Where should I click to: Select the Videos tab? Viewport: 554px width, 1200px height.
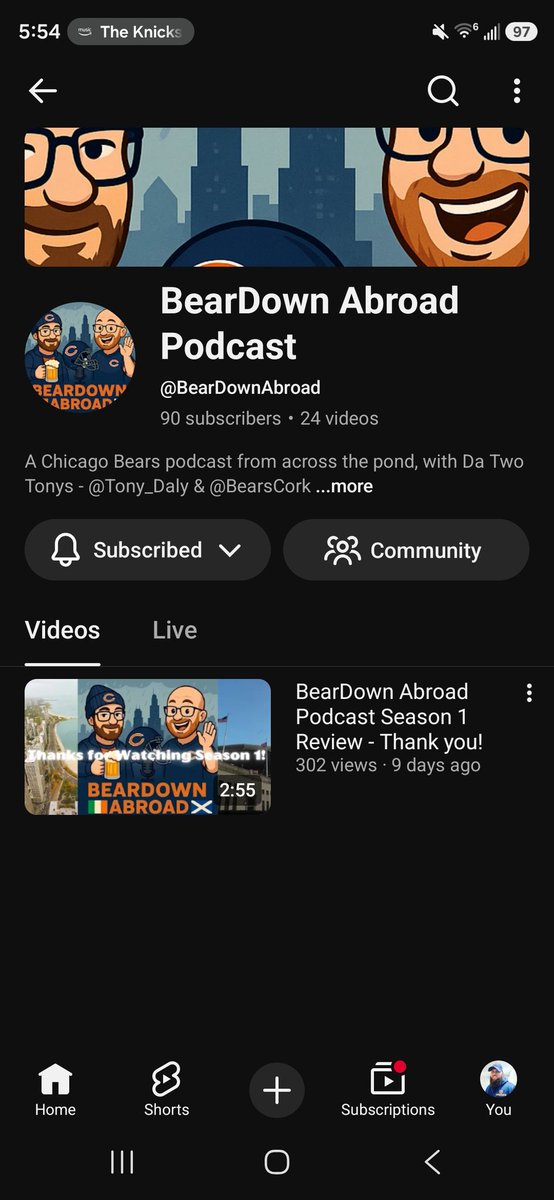[62, 630]
